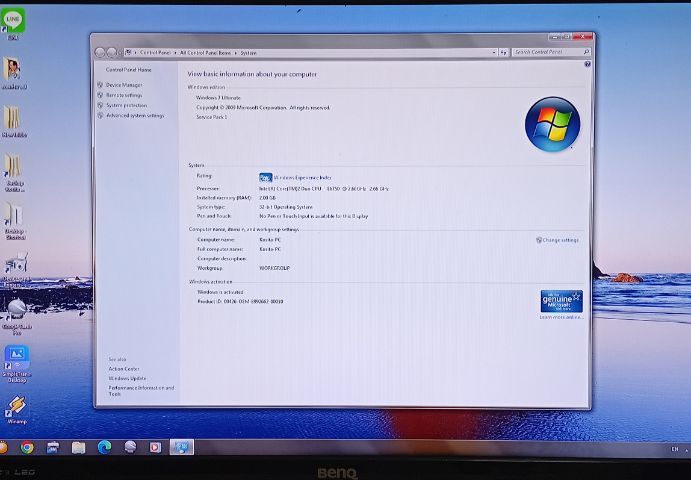Open Microsoft Edge from the taskbar

point(104,447)
